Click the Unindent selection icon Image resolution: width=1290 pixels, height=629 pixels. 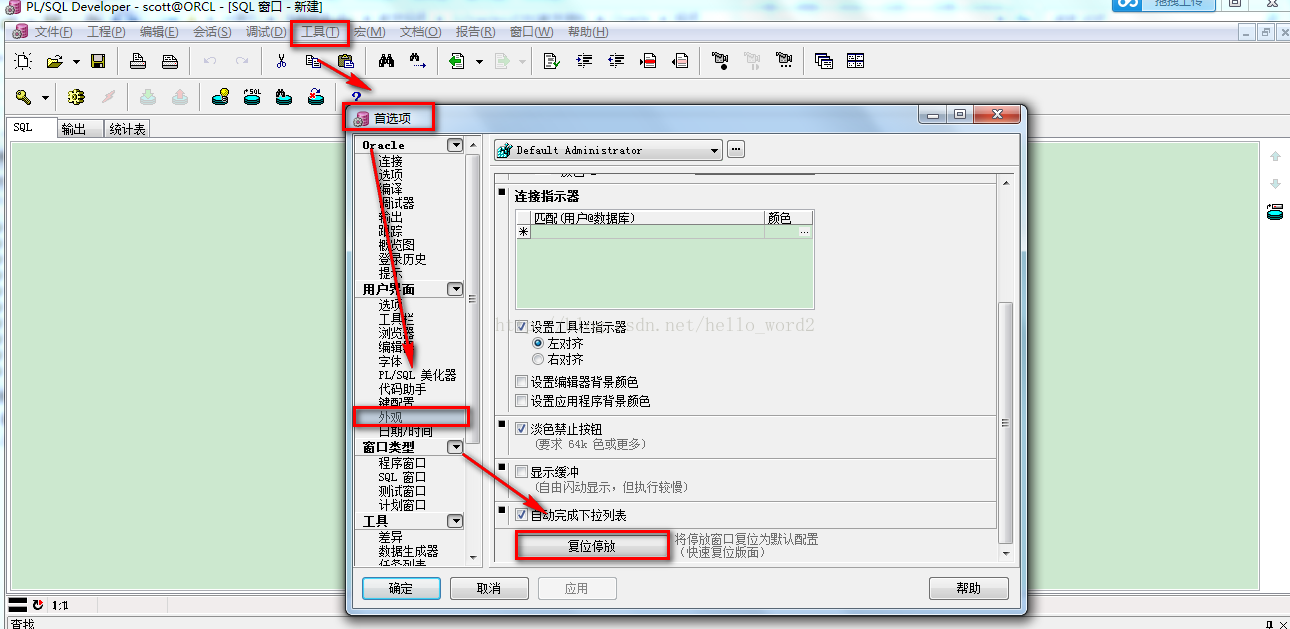(616, 61)
